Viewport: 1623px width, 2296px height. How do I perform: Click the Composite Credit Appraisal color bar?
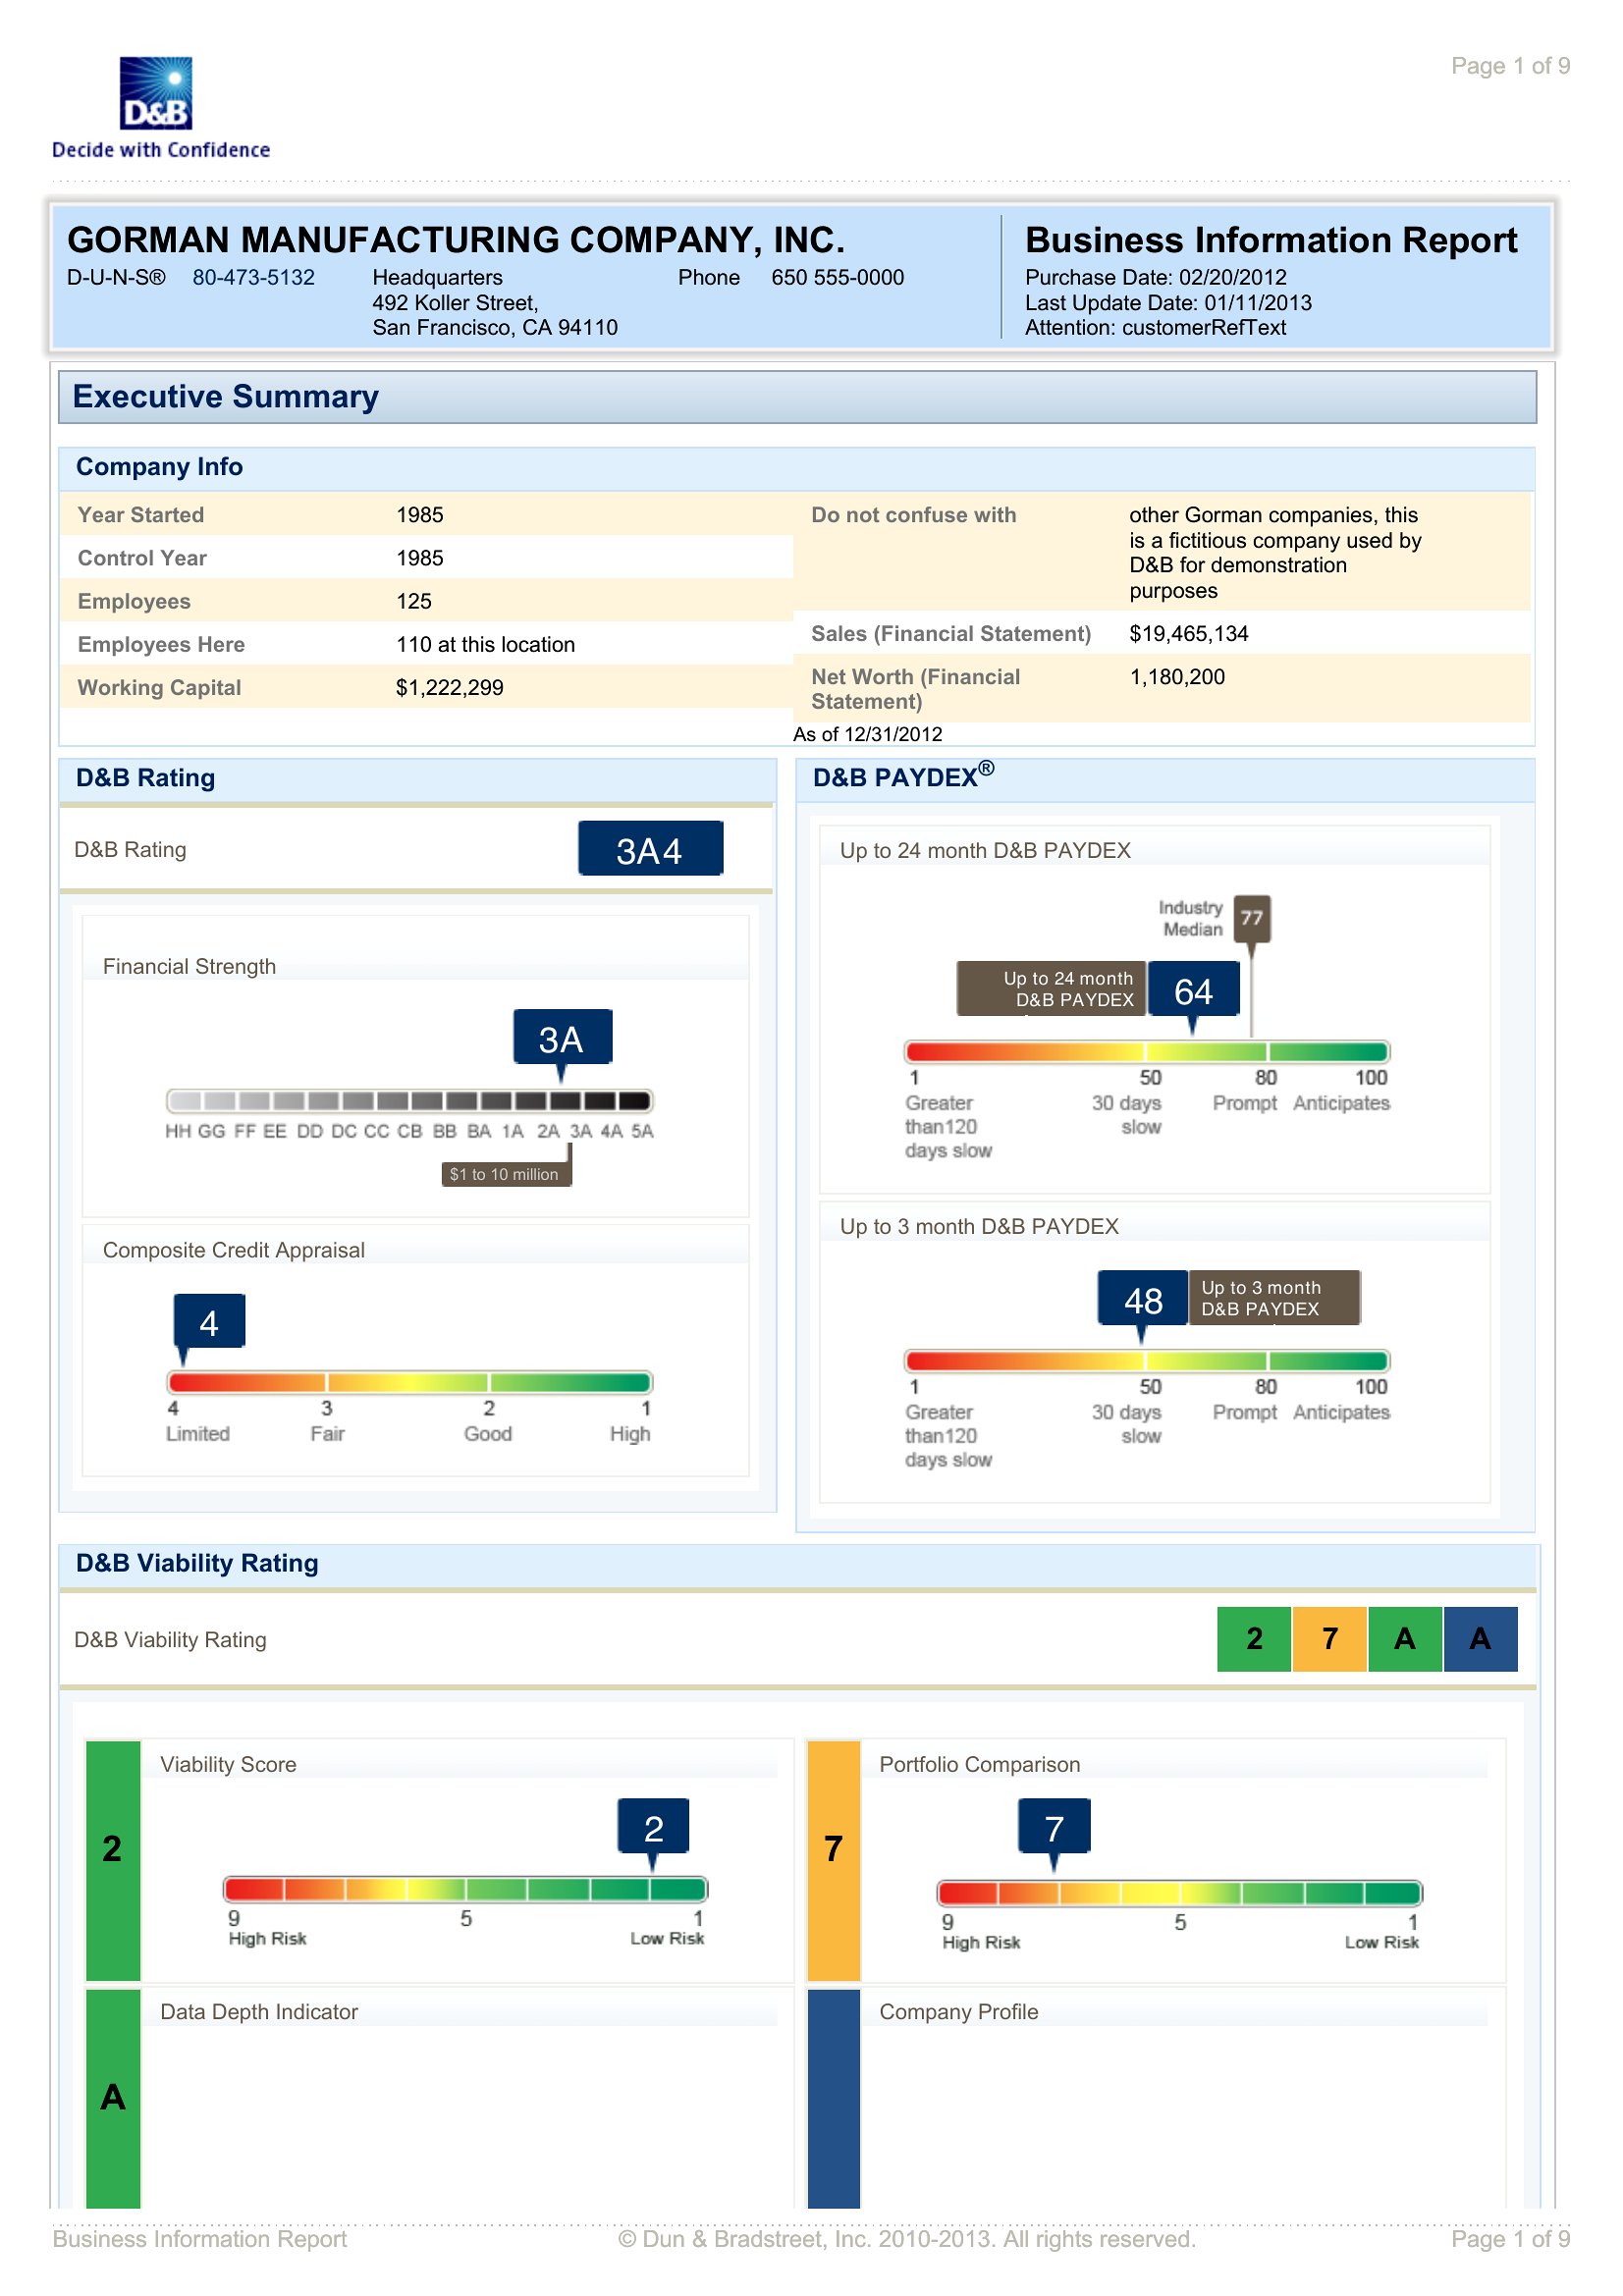[x=410, y=1384]
